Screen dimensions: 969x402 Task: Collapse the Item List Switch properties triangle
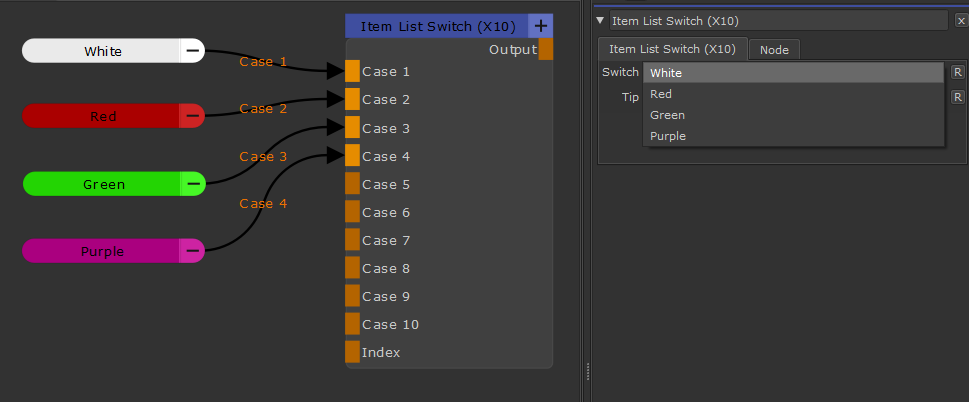pyautogui.click(x=600, y=20)
